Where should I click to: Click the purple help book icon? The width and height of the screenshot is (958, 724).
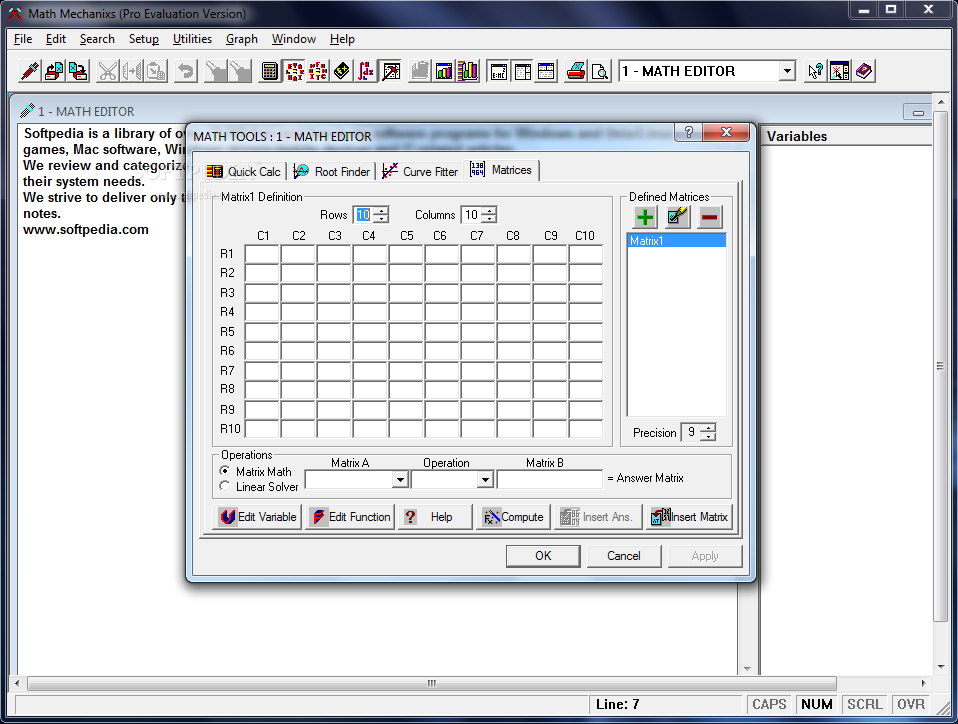pos(863,71)
